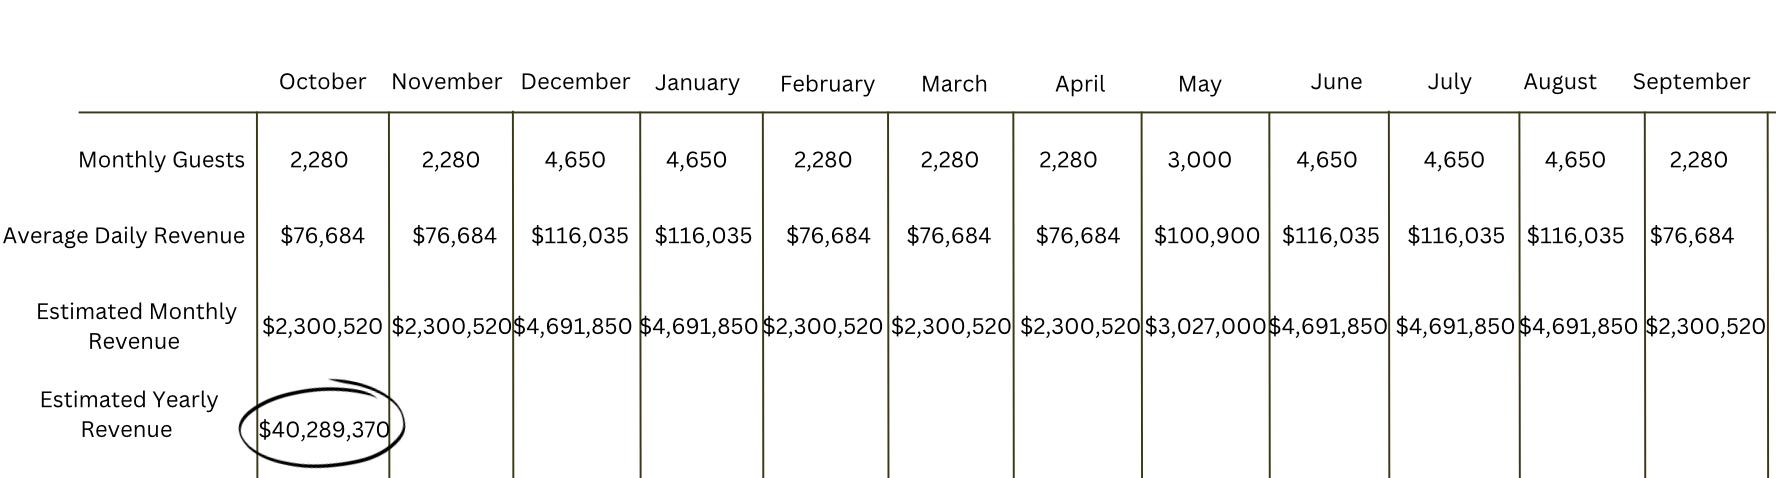Click the September column header

pos(1691,82)
